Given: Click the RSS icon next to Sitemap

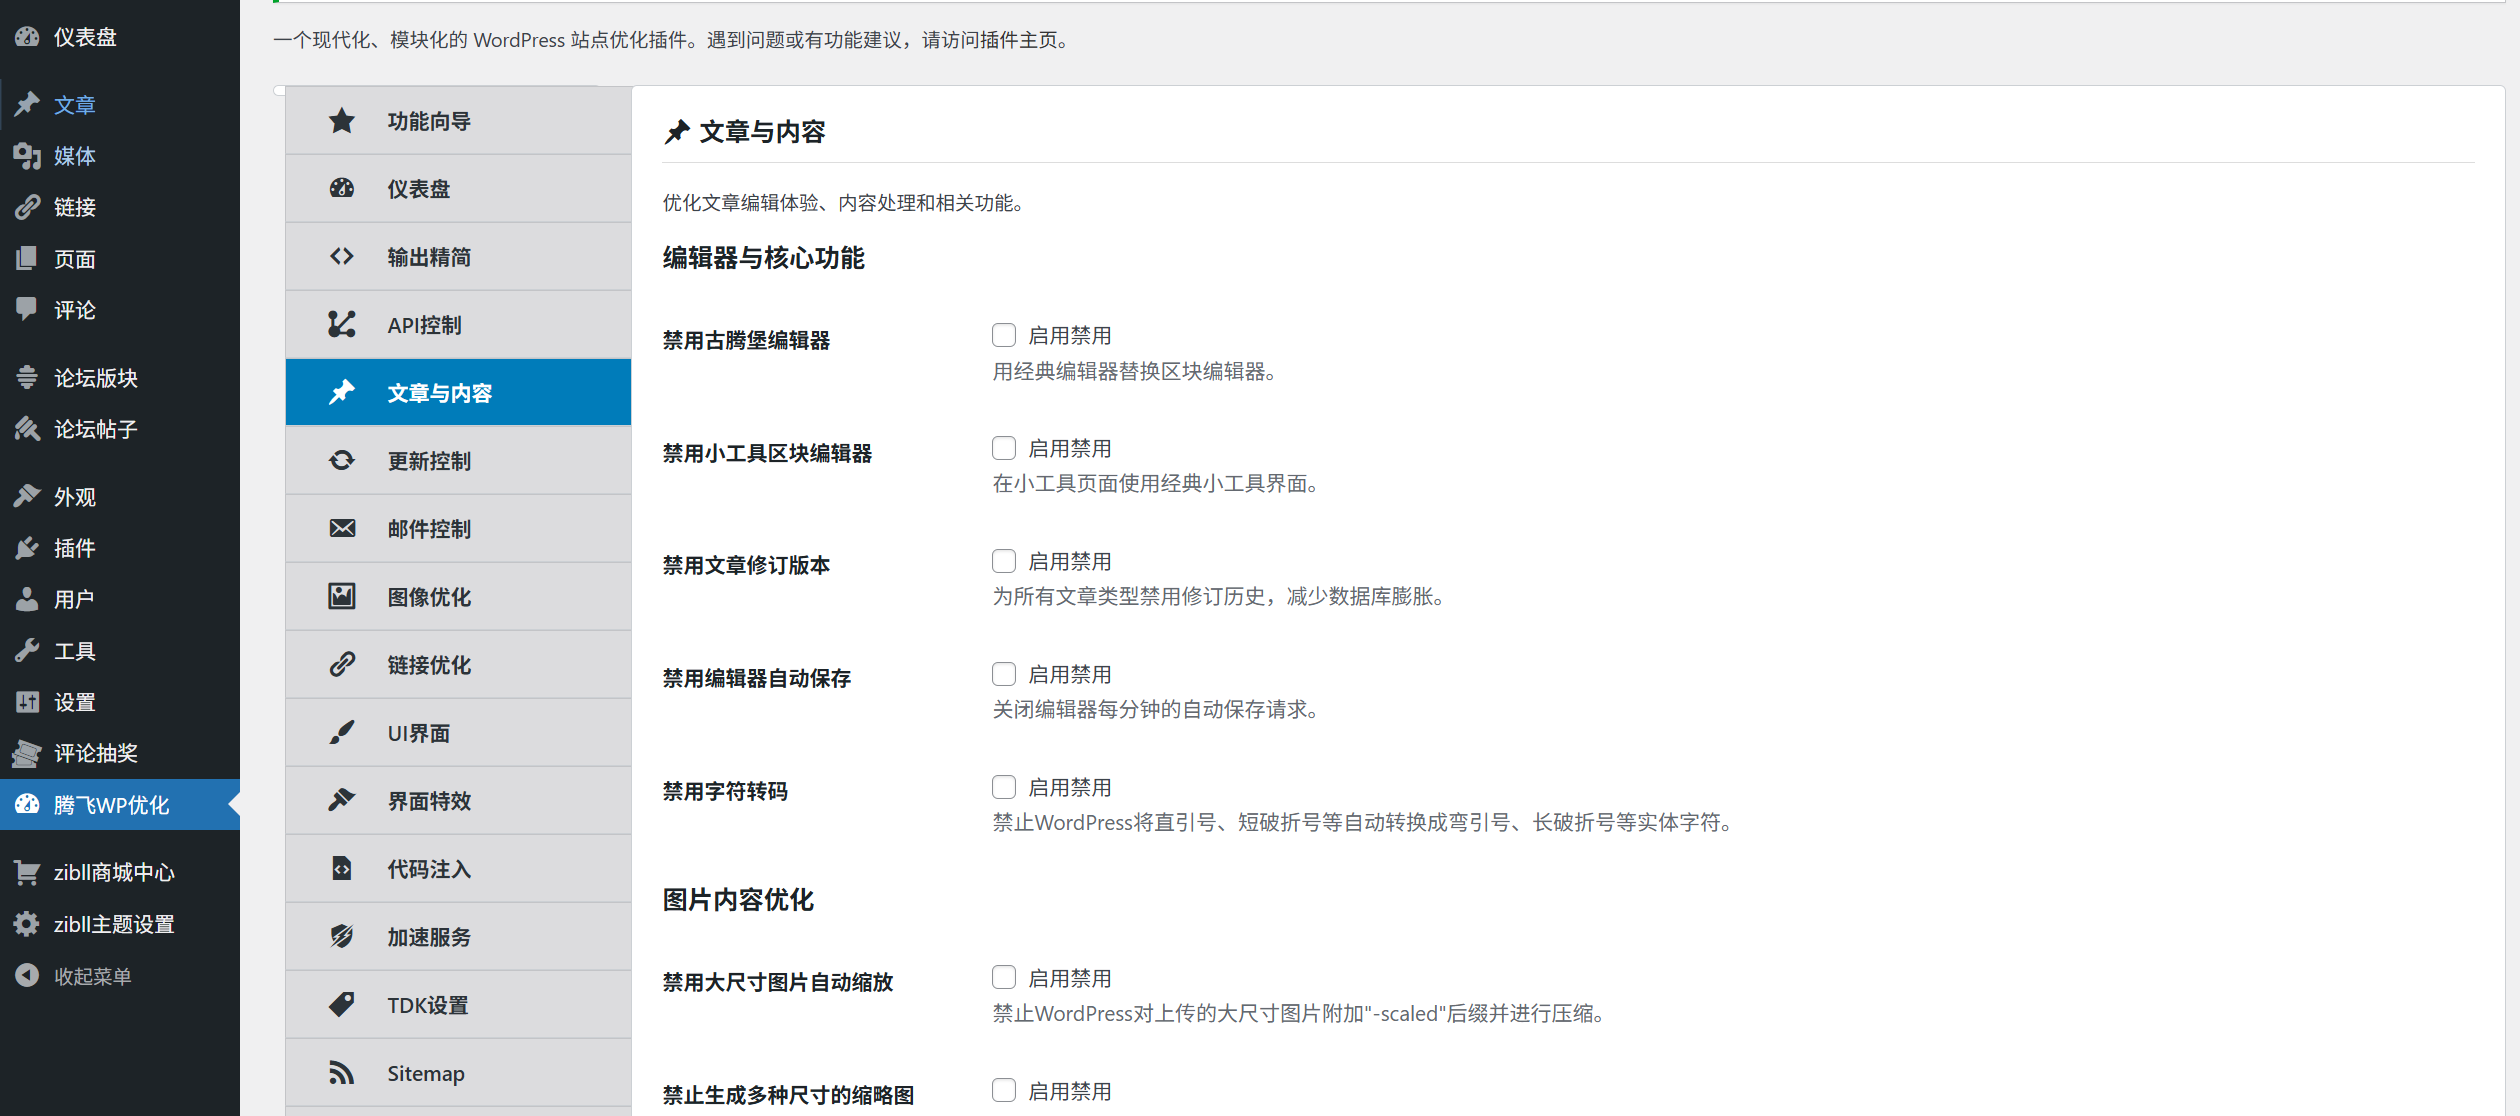Looking at the screenshot, I should pyautogui.click(x=341, y=1072).
